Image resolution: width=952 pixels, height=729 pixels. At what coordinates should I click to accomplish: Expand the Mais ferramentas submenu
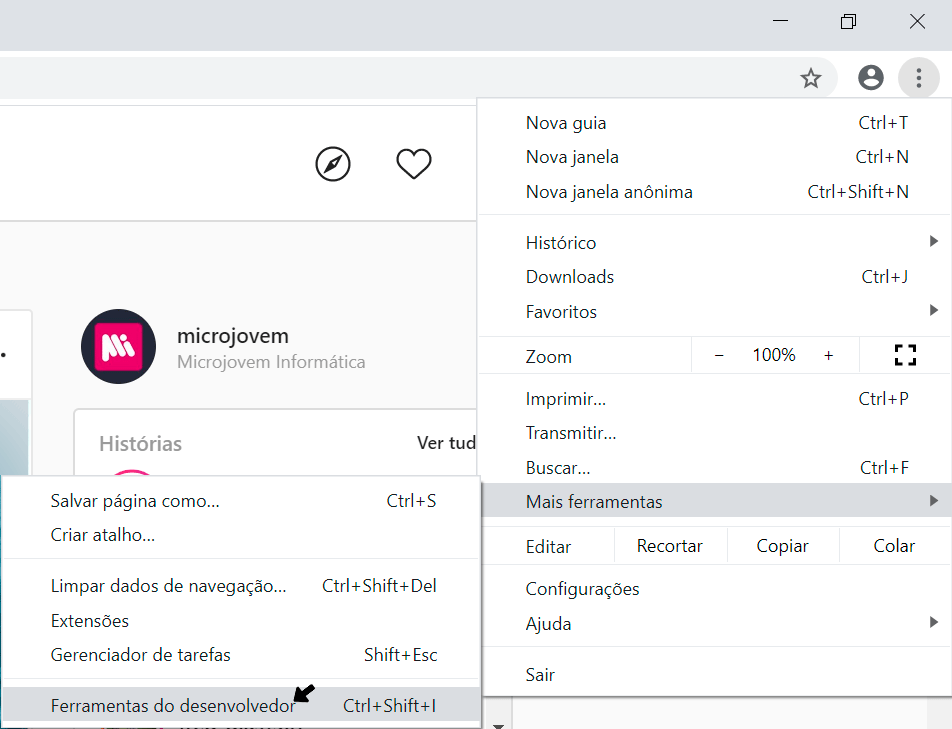(x=715, y=501)
